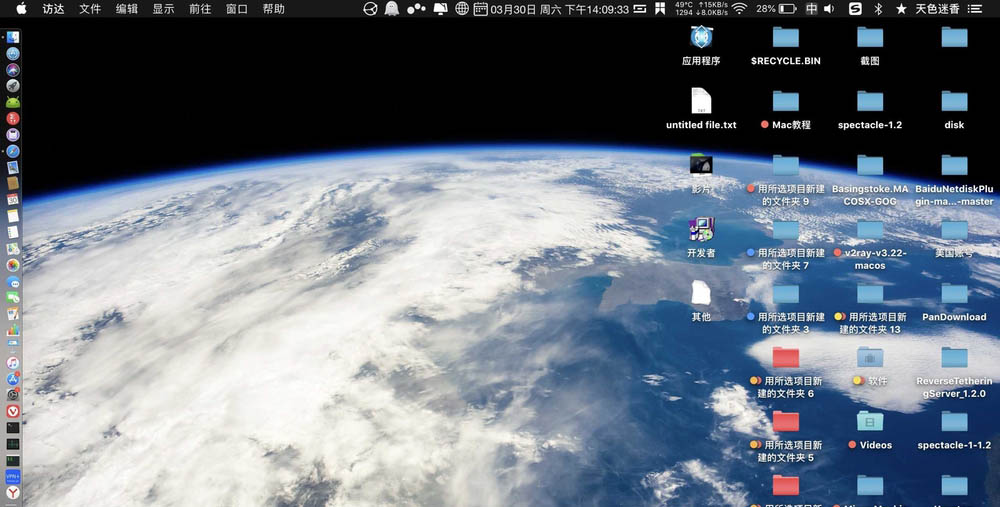Image resolution: width=1000 pixels, height=507 pixels.
Task: Open the Wi-Fi status menu
Action: (x=739, y=9)
